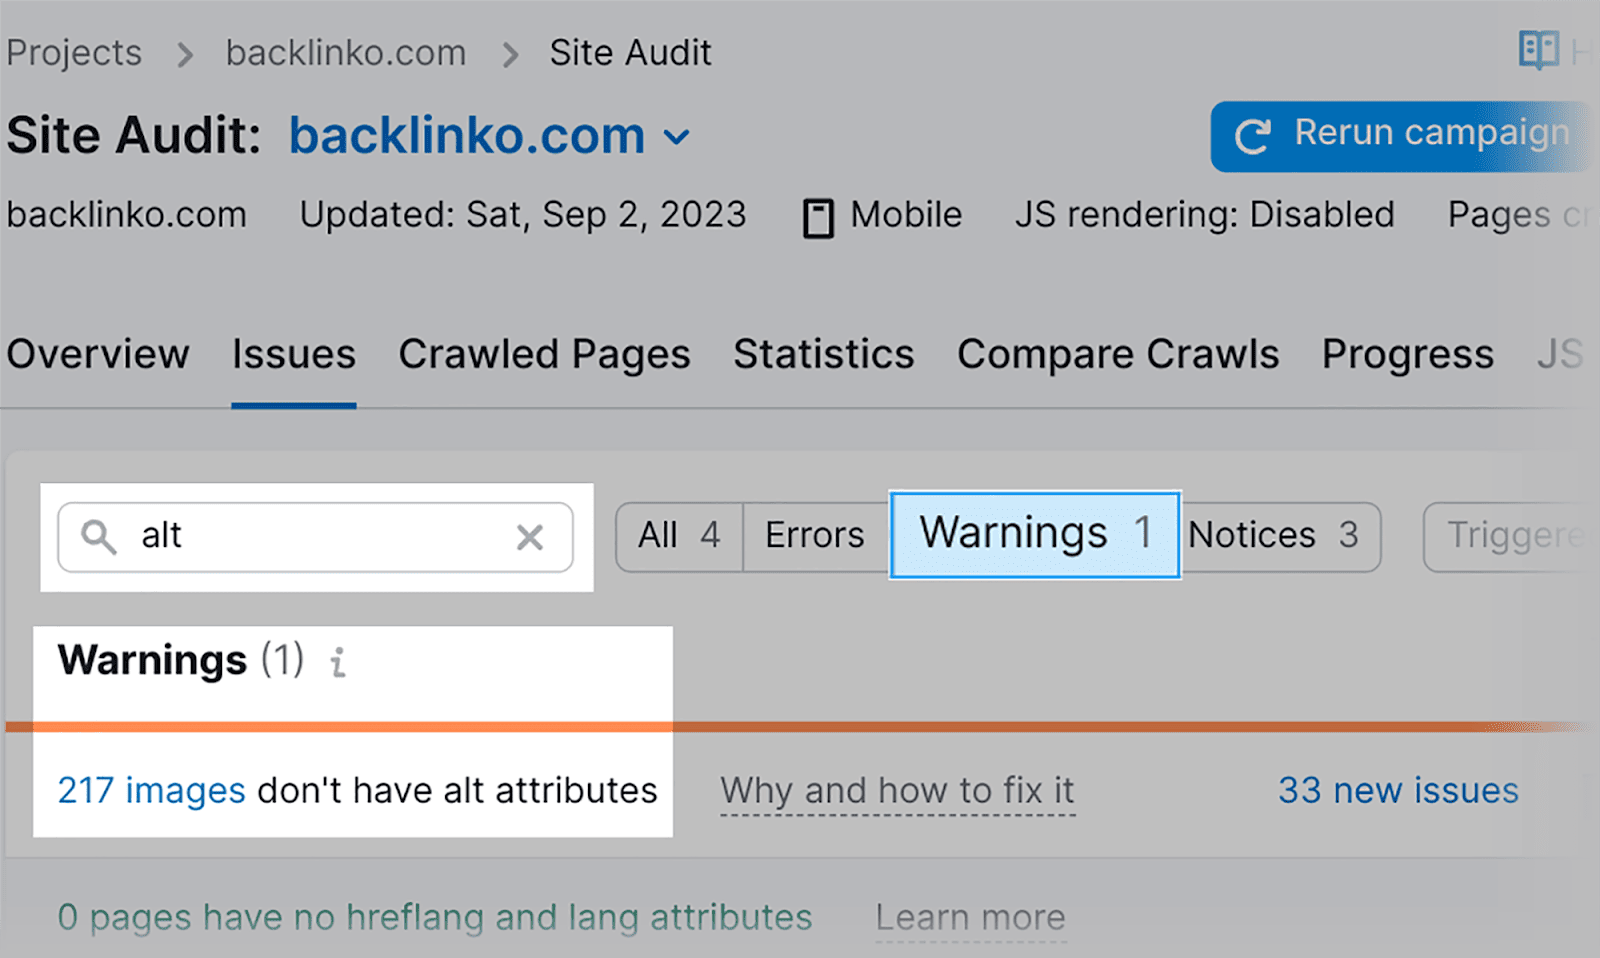This screenshot has height=958, width=1600.
Task: View the Progress tab
Action: click(1406, 355)
